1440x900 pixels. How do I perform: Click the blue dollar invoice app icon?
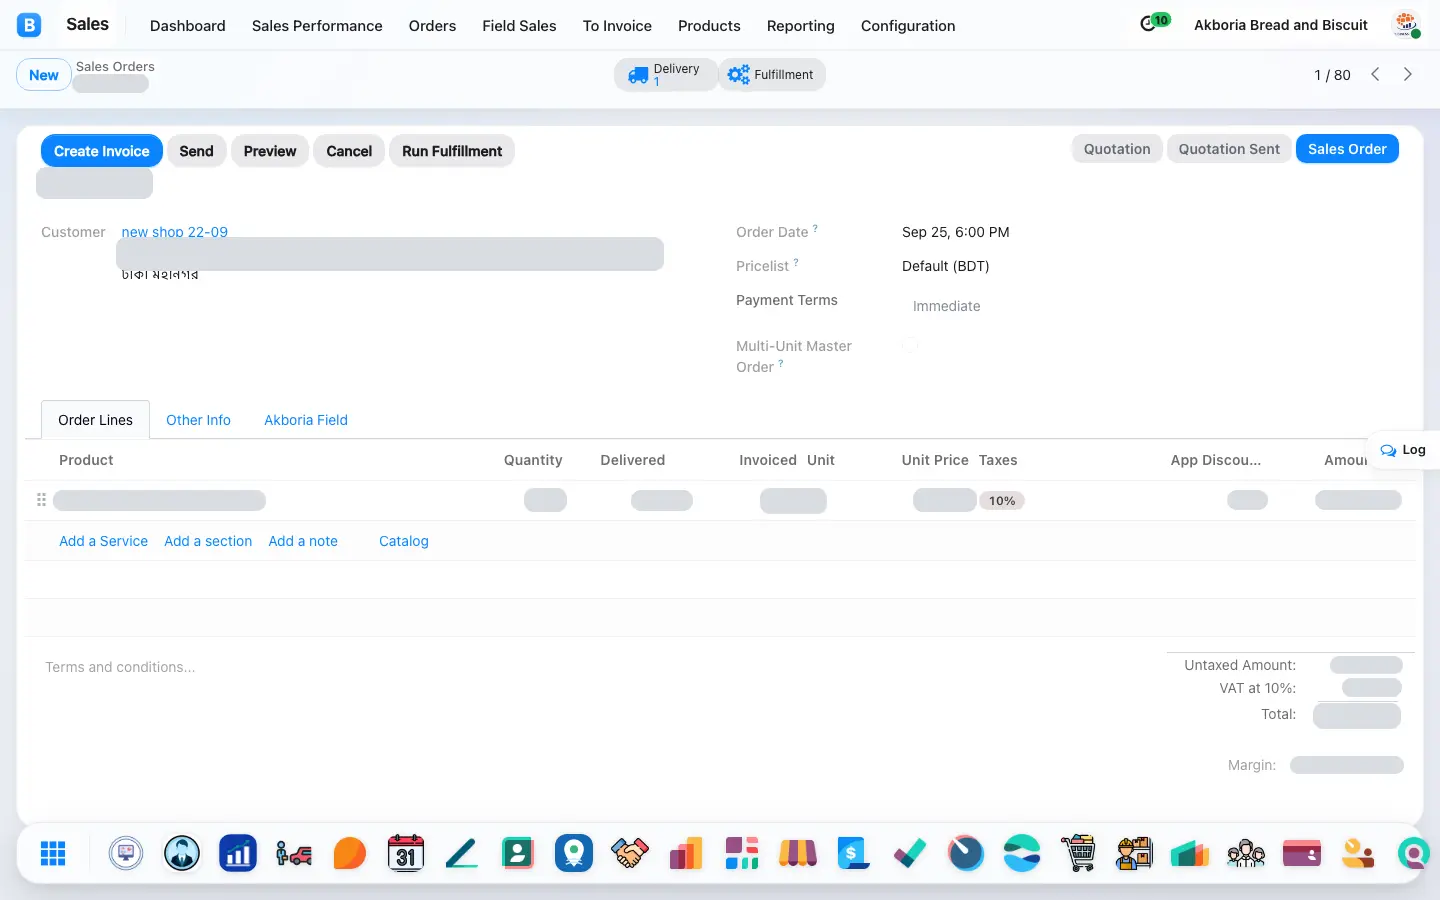click(x=854, y=853)
